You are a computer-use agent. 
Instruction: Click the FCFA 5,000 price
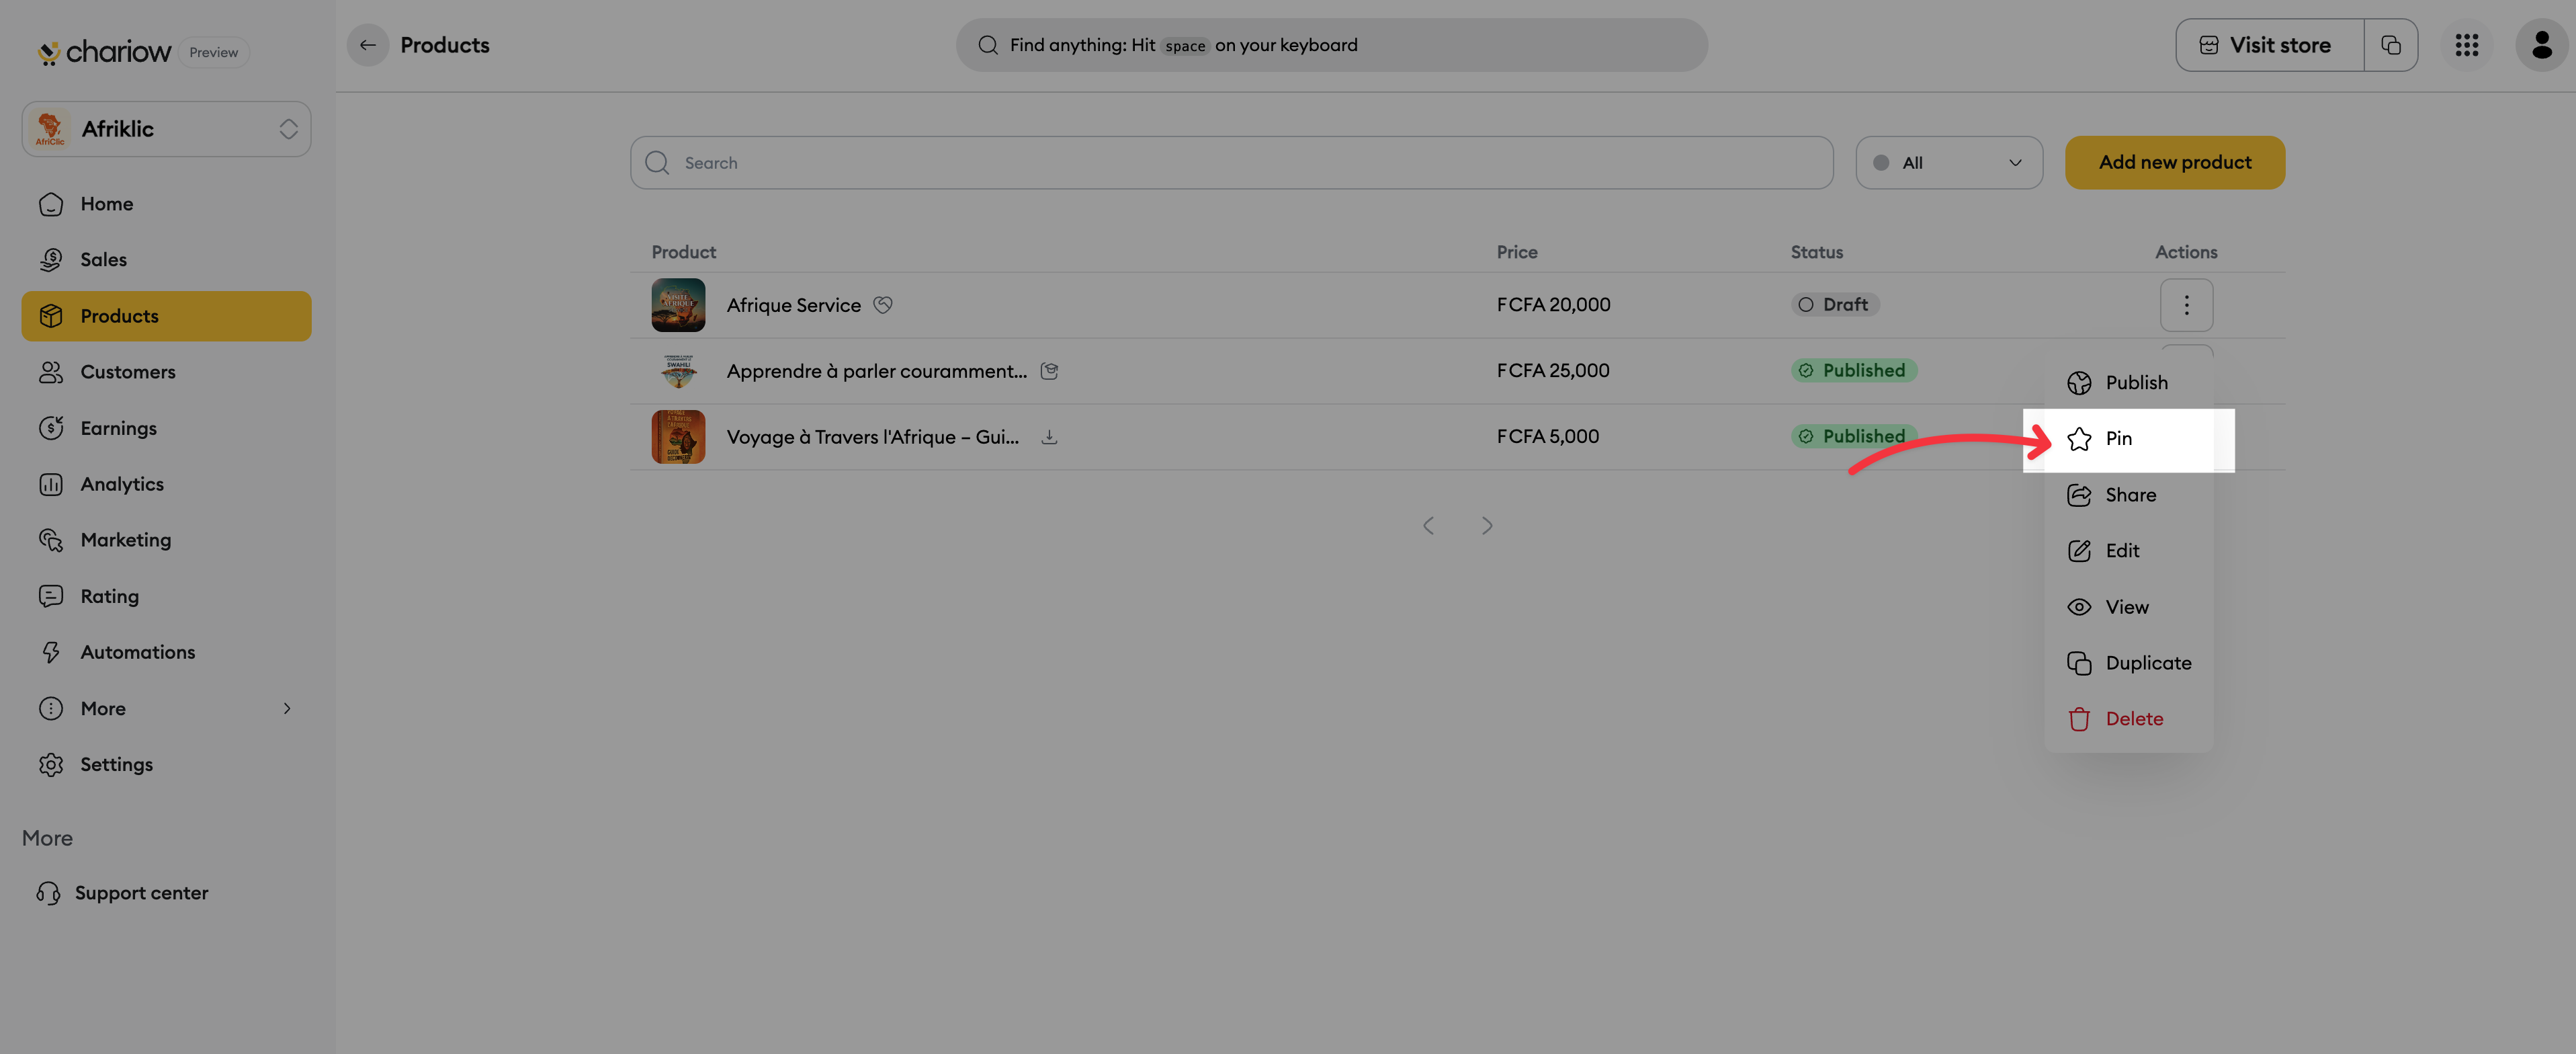pos(1547,437)
